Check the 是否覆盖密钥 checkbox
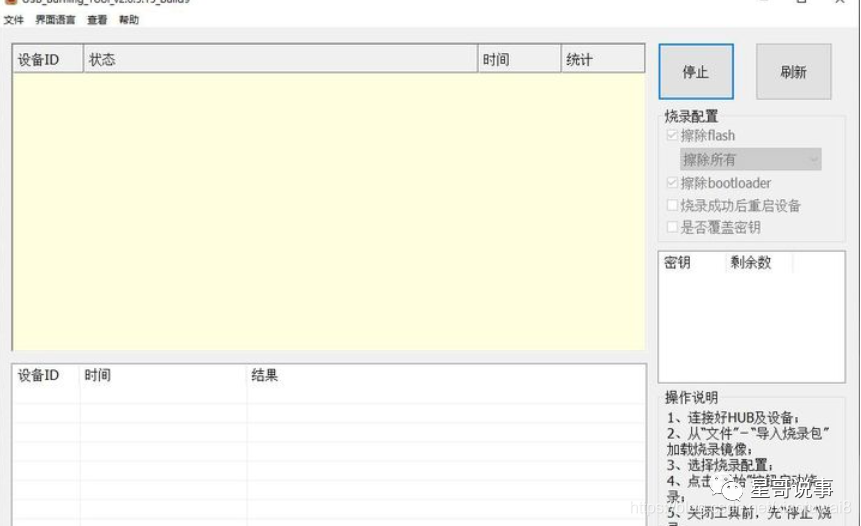Viewport: 861px width, 526px height. tap(673, 228)
